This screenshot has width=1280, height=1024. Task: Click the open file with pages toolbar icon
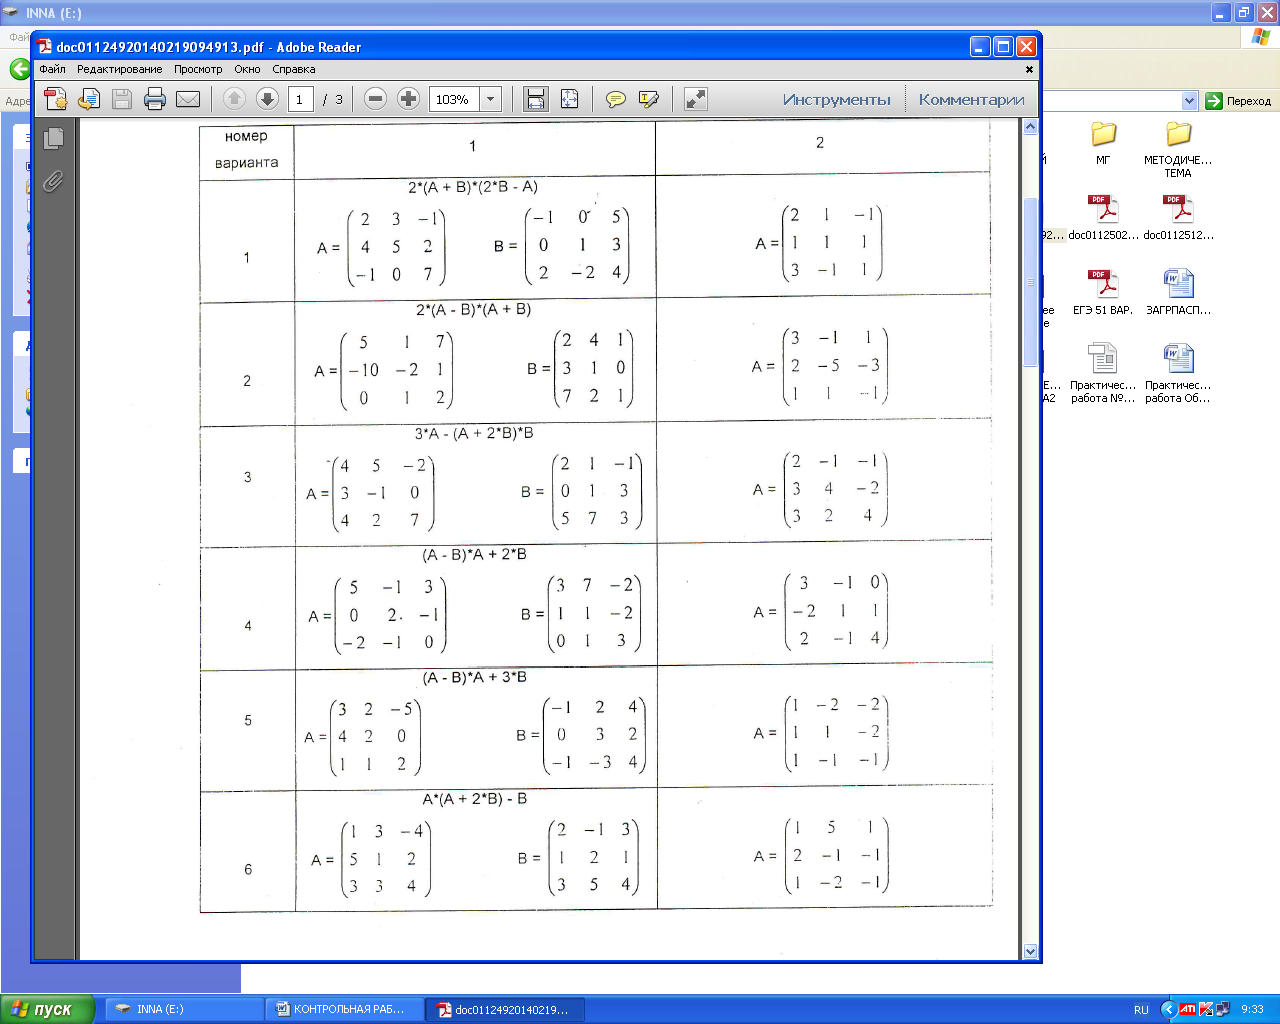tap(89, 99)
